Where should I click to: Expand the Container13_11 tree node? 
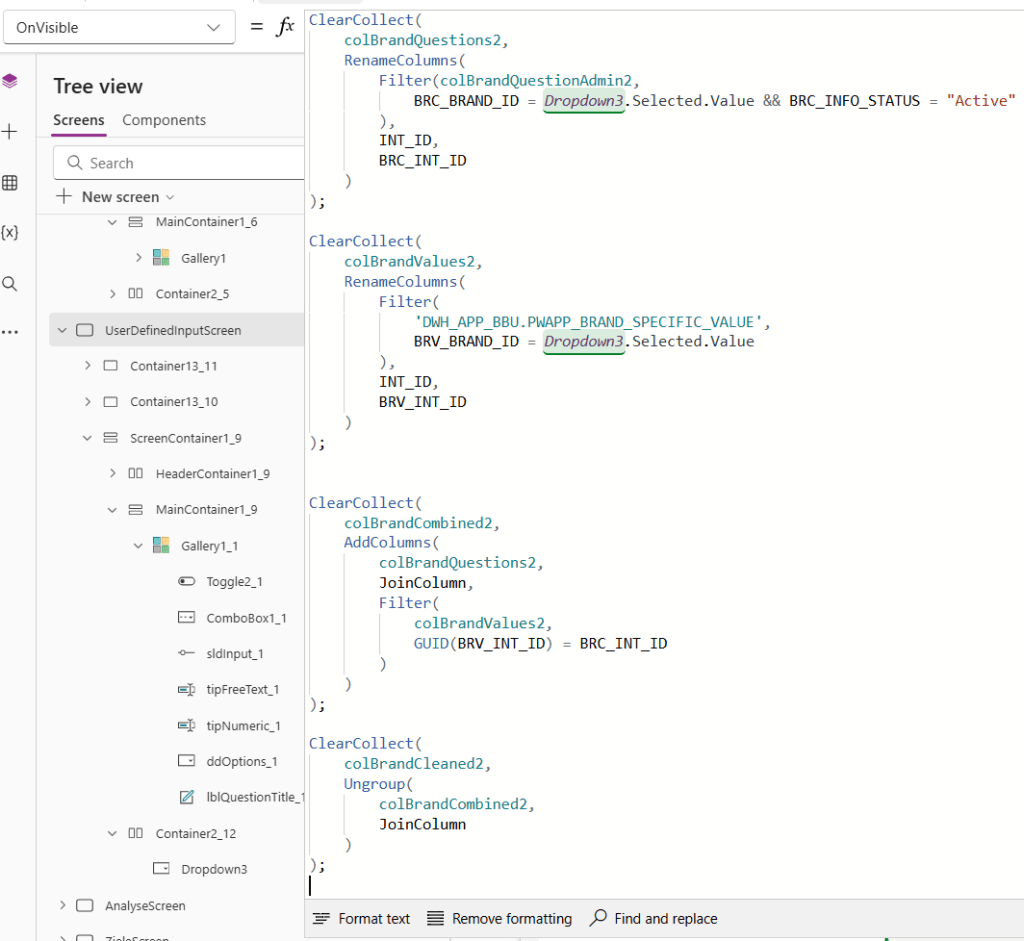coord(88,366)
